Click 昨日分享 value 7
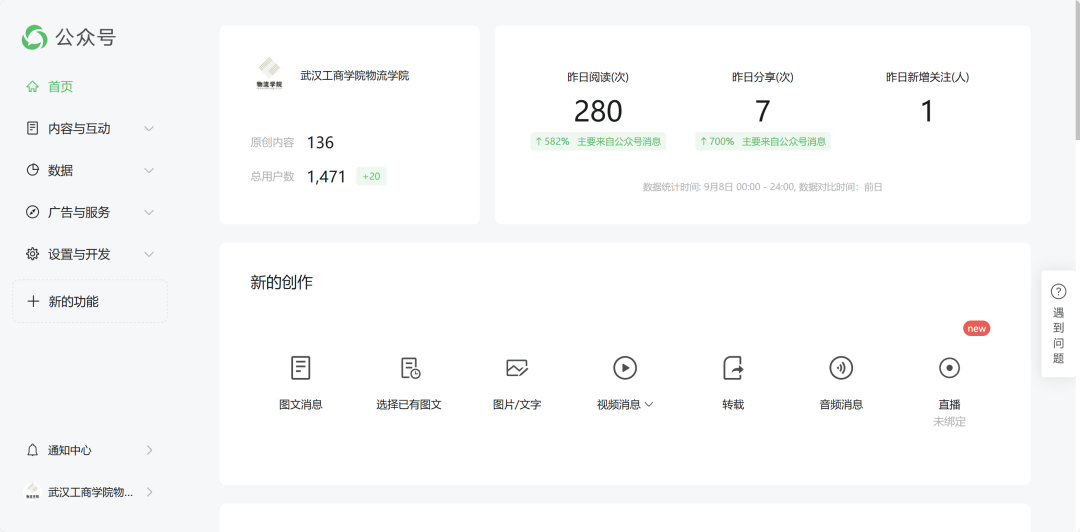The height and width of the screenshot is (532, 1080). pos(762,111)
